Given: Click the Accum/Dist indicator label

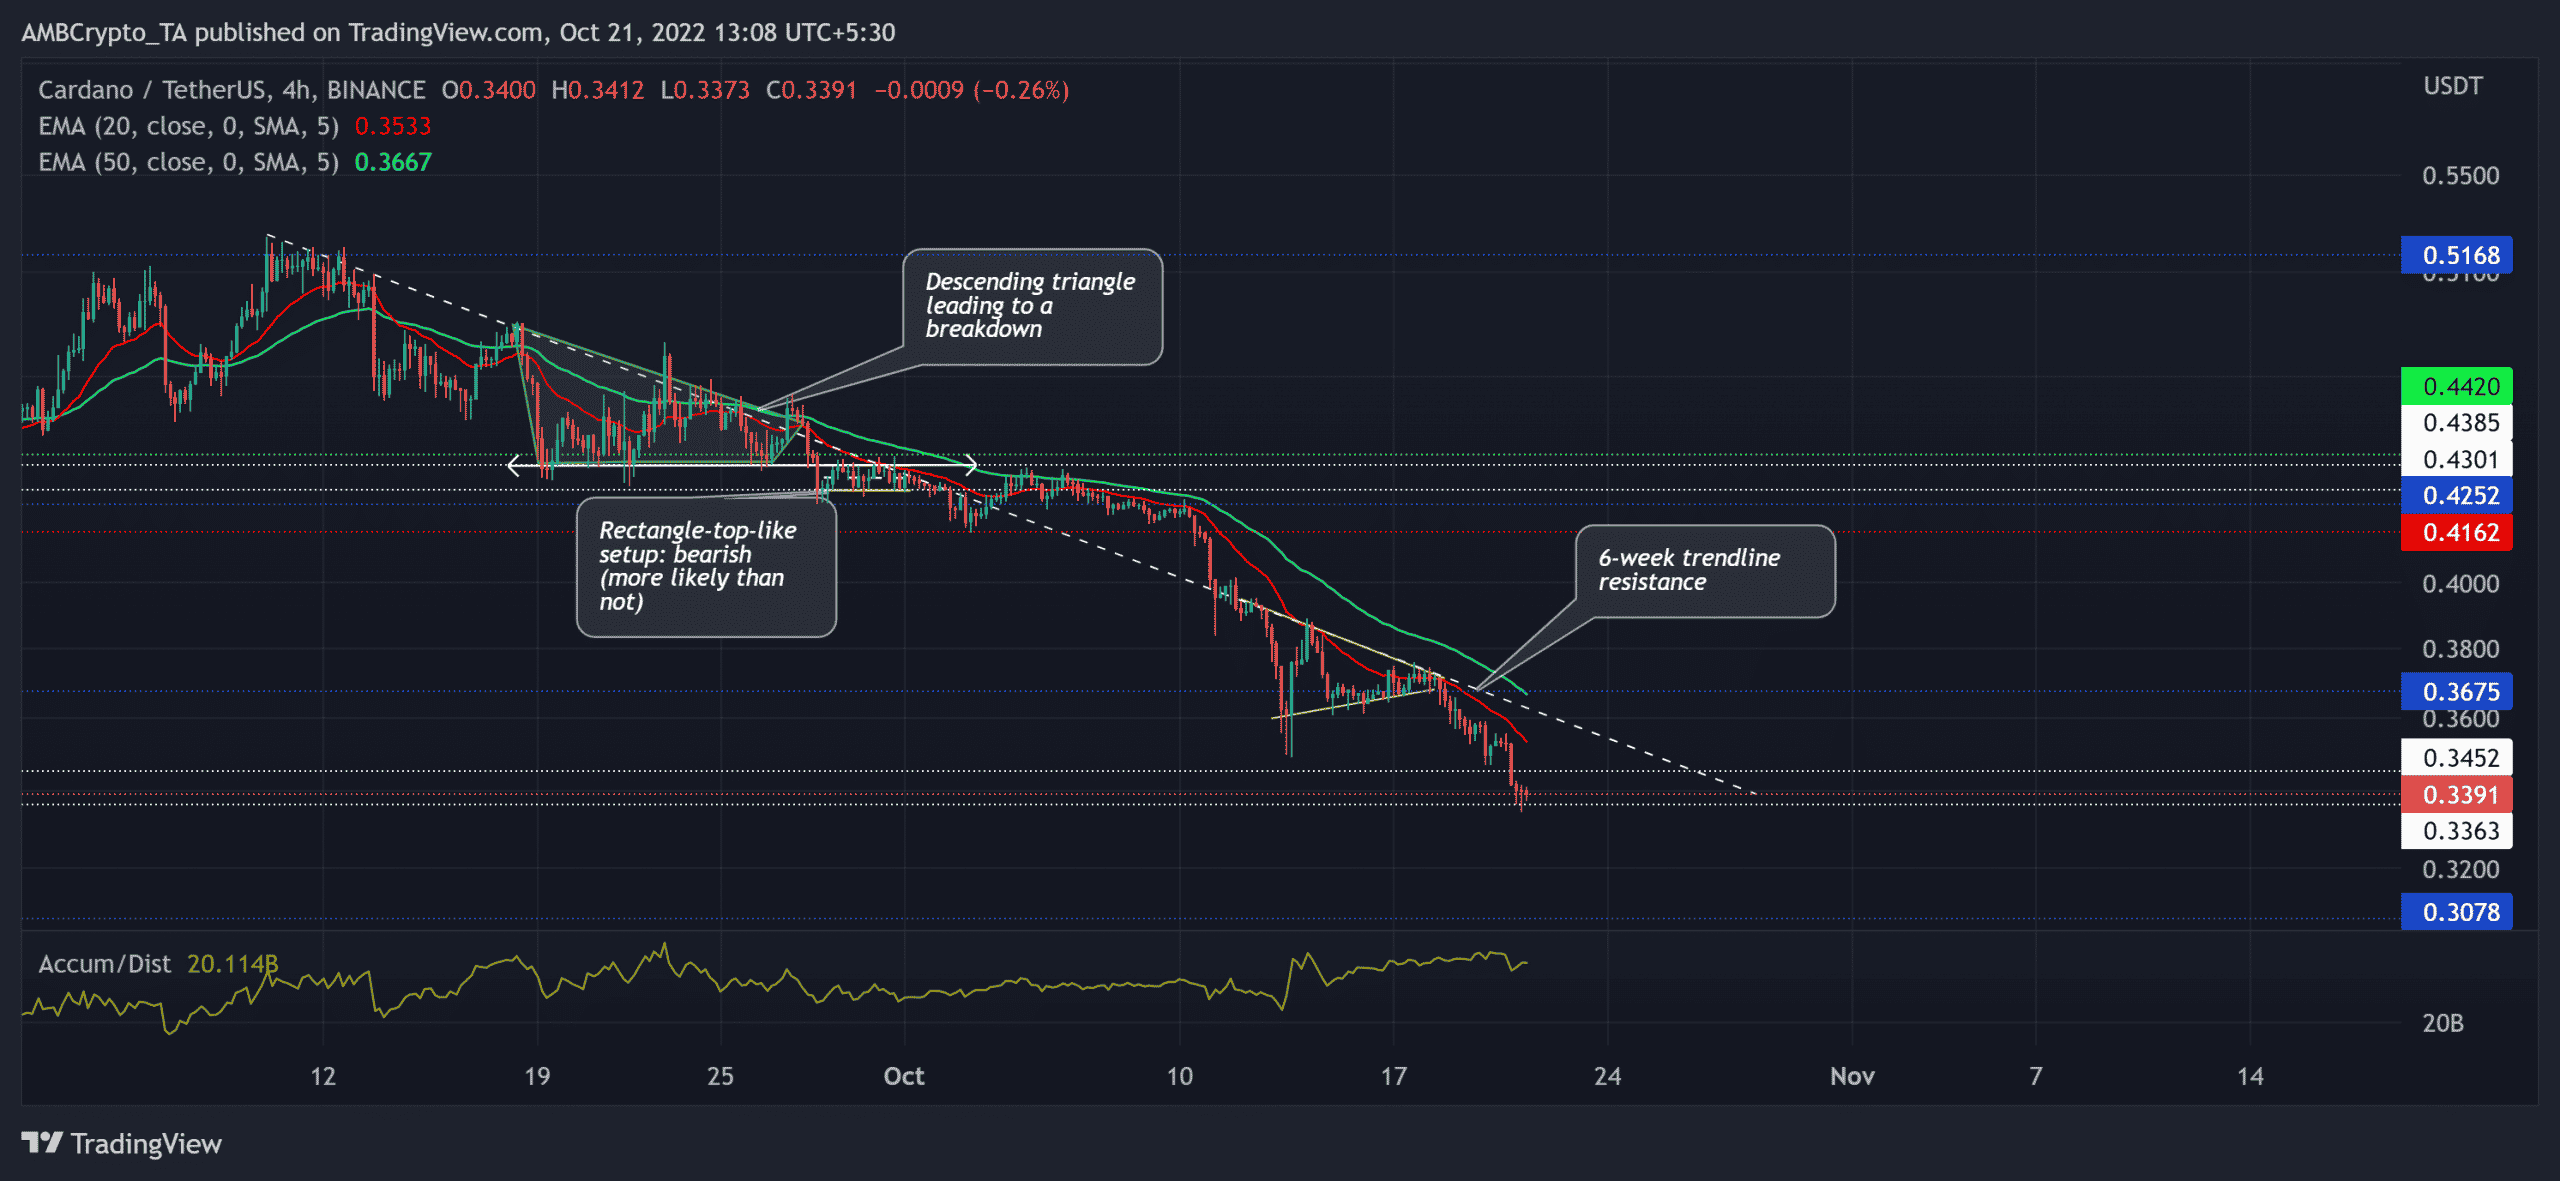Looking at the screenshot, I should click(105, 964).
